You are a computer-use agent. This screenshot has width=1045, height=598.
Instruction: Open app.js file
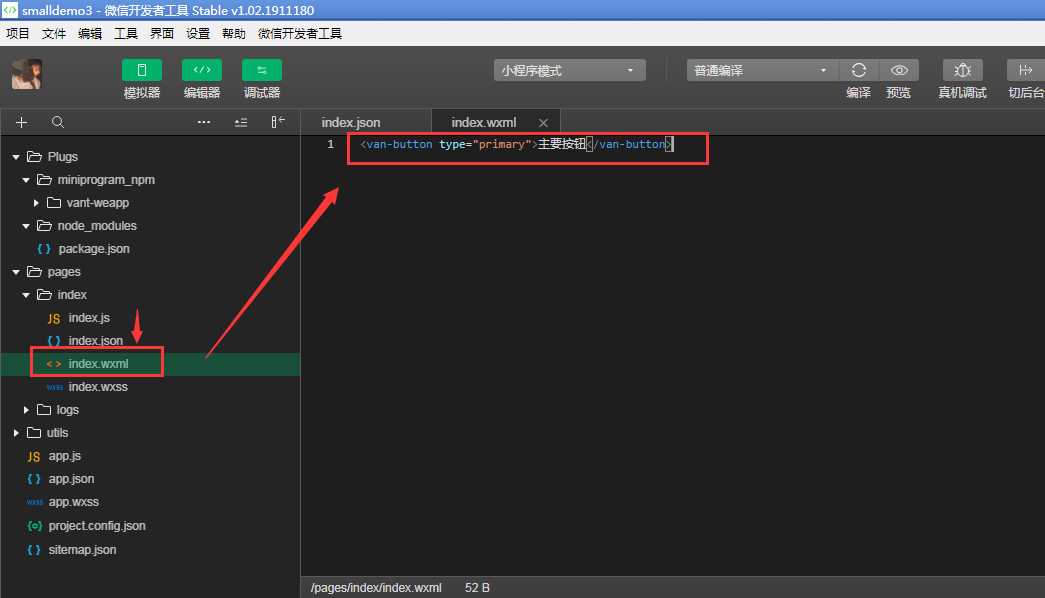(x=65, y=456)
